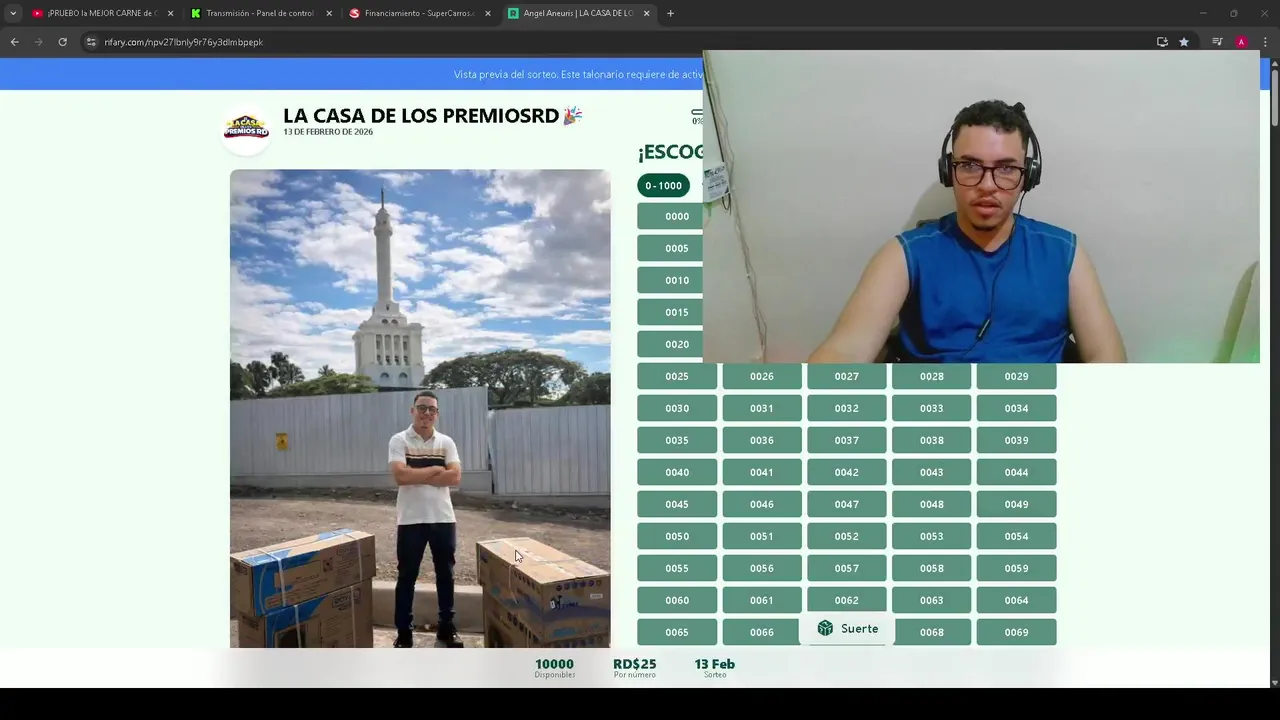Choose number 0026

click(x=762, y=376)
